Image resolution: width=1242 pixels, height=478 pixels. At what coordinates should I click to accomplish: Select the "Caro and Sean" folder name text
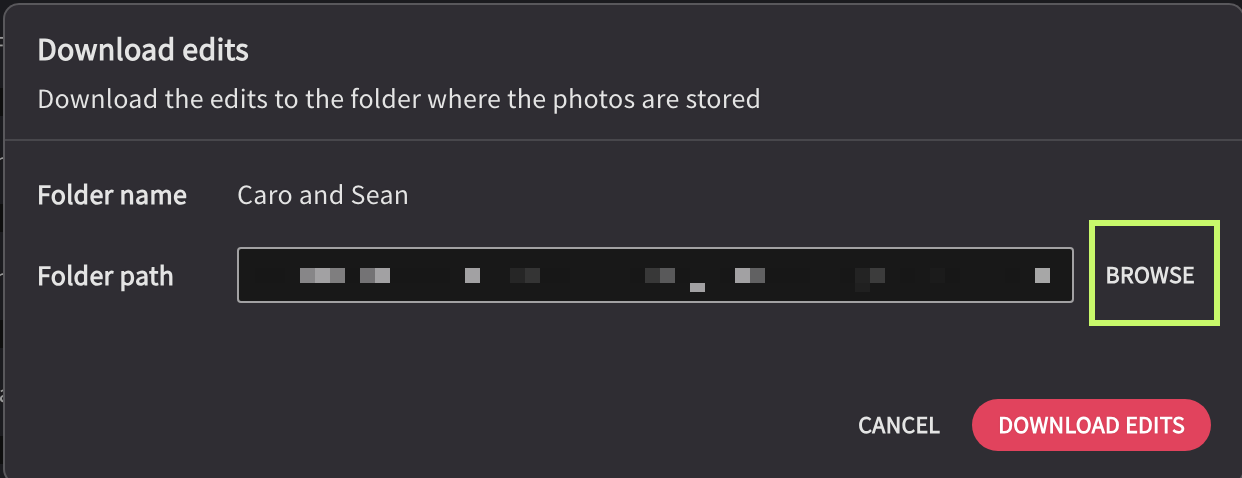coord(322,194)
